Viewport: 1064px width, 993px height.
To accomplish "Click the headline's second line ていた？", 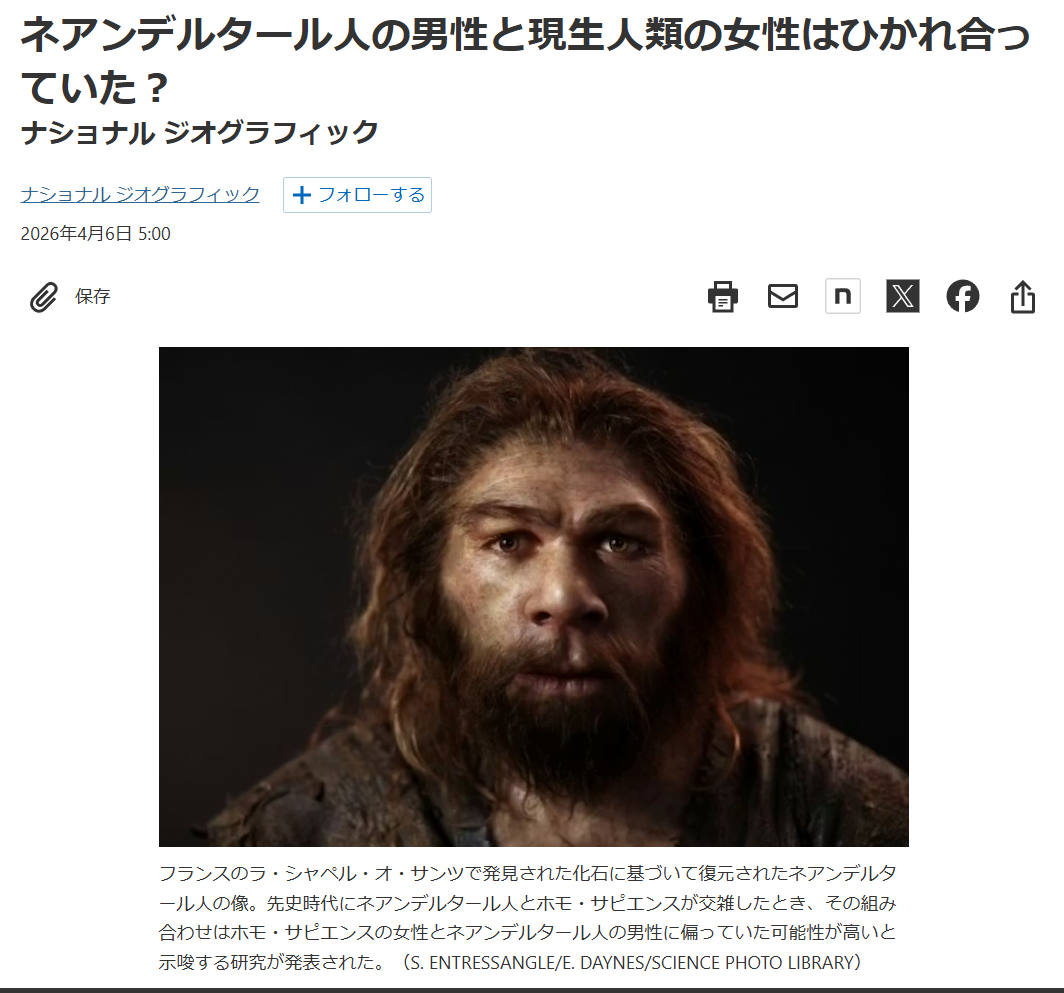I will pos(95,86).
